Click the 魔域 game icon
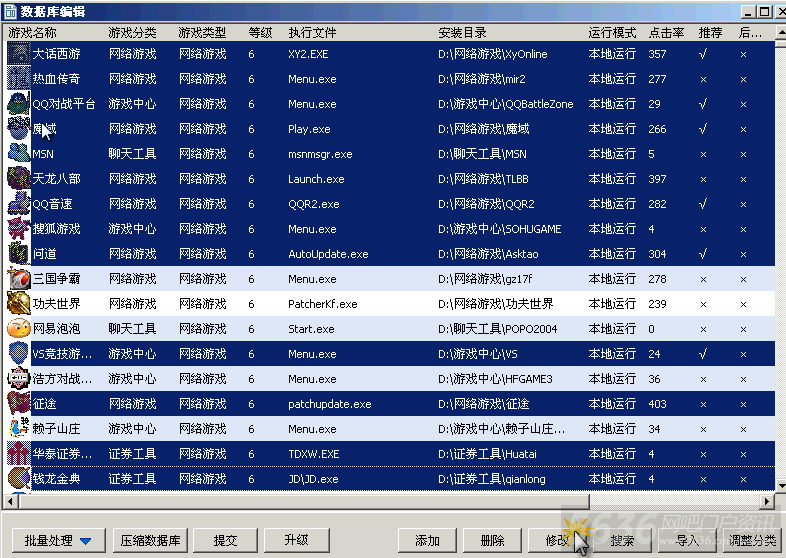 19,129
